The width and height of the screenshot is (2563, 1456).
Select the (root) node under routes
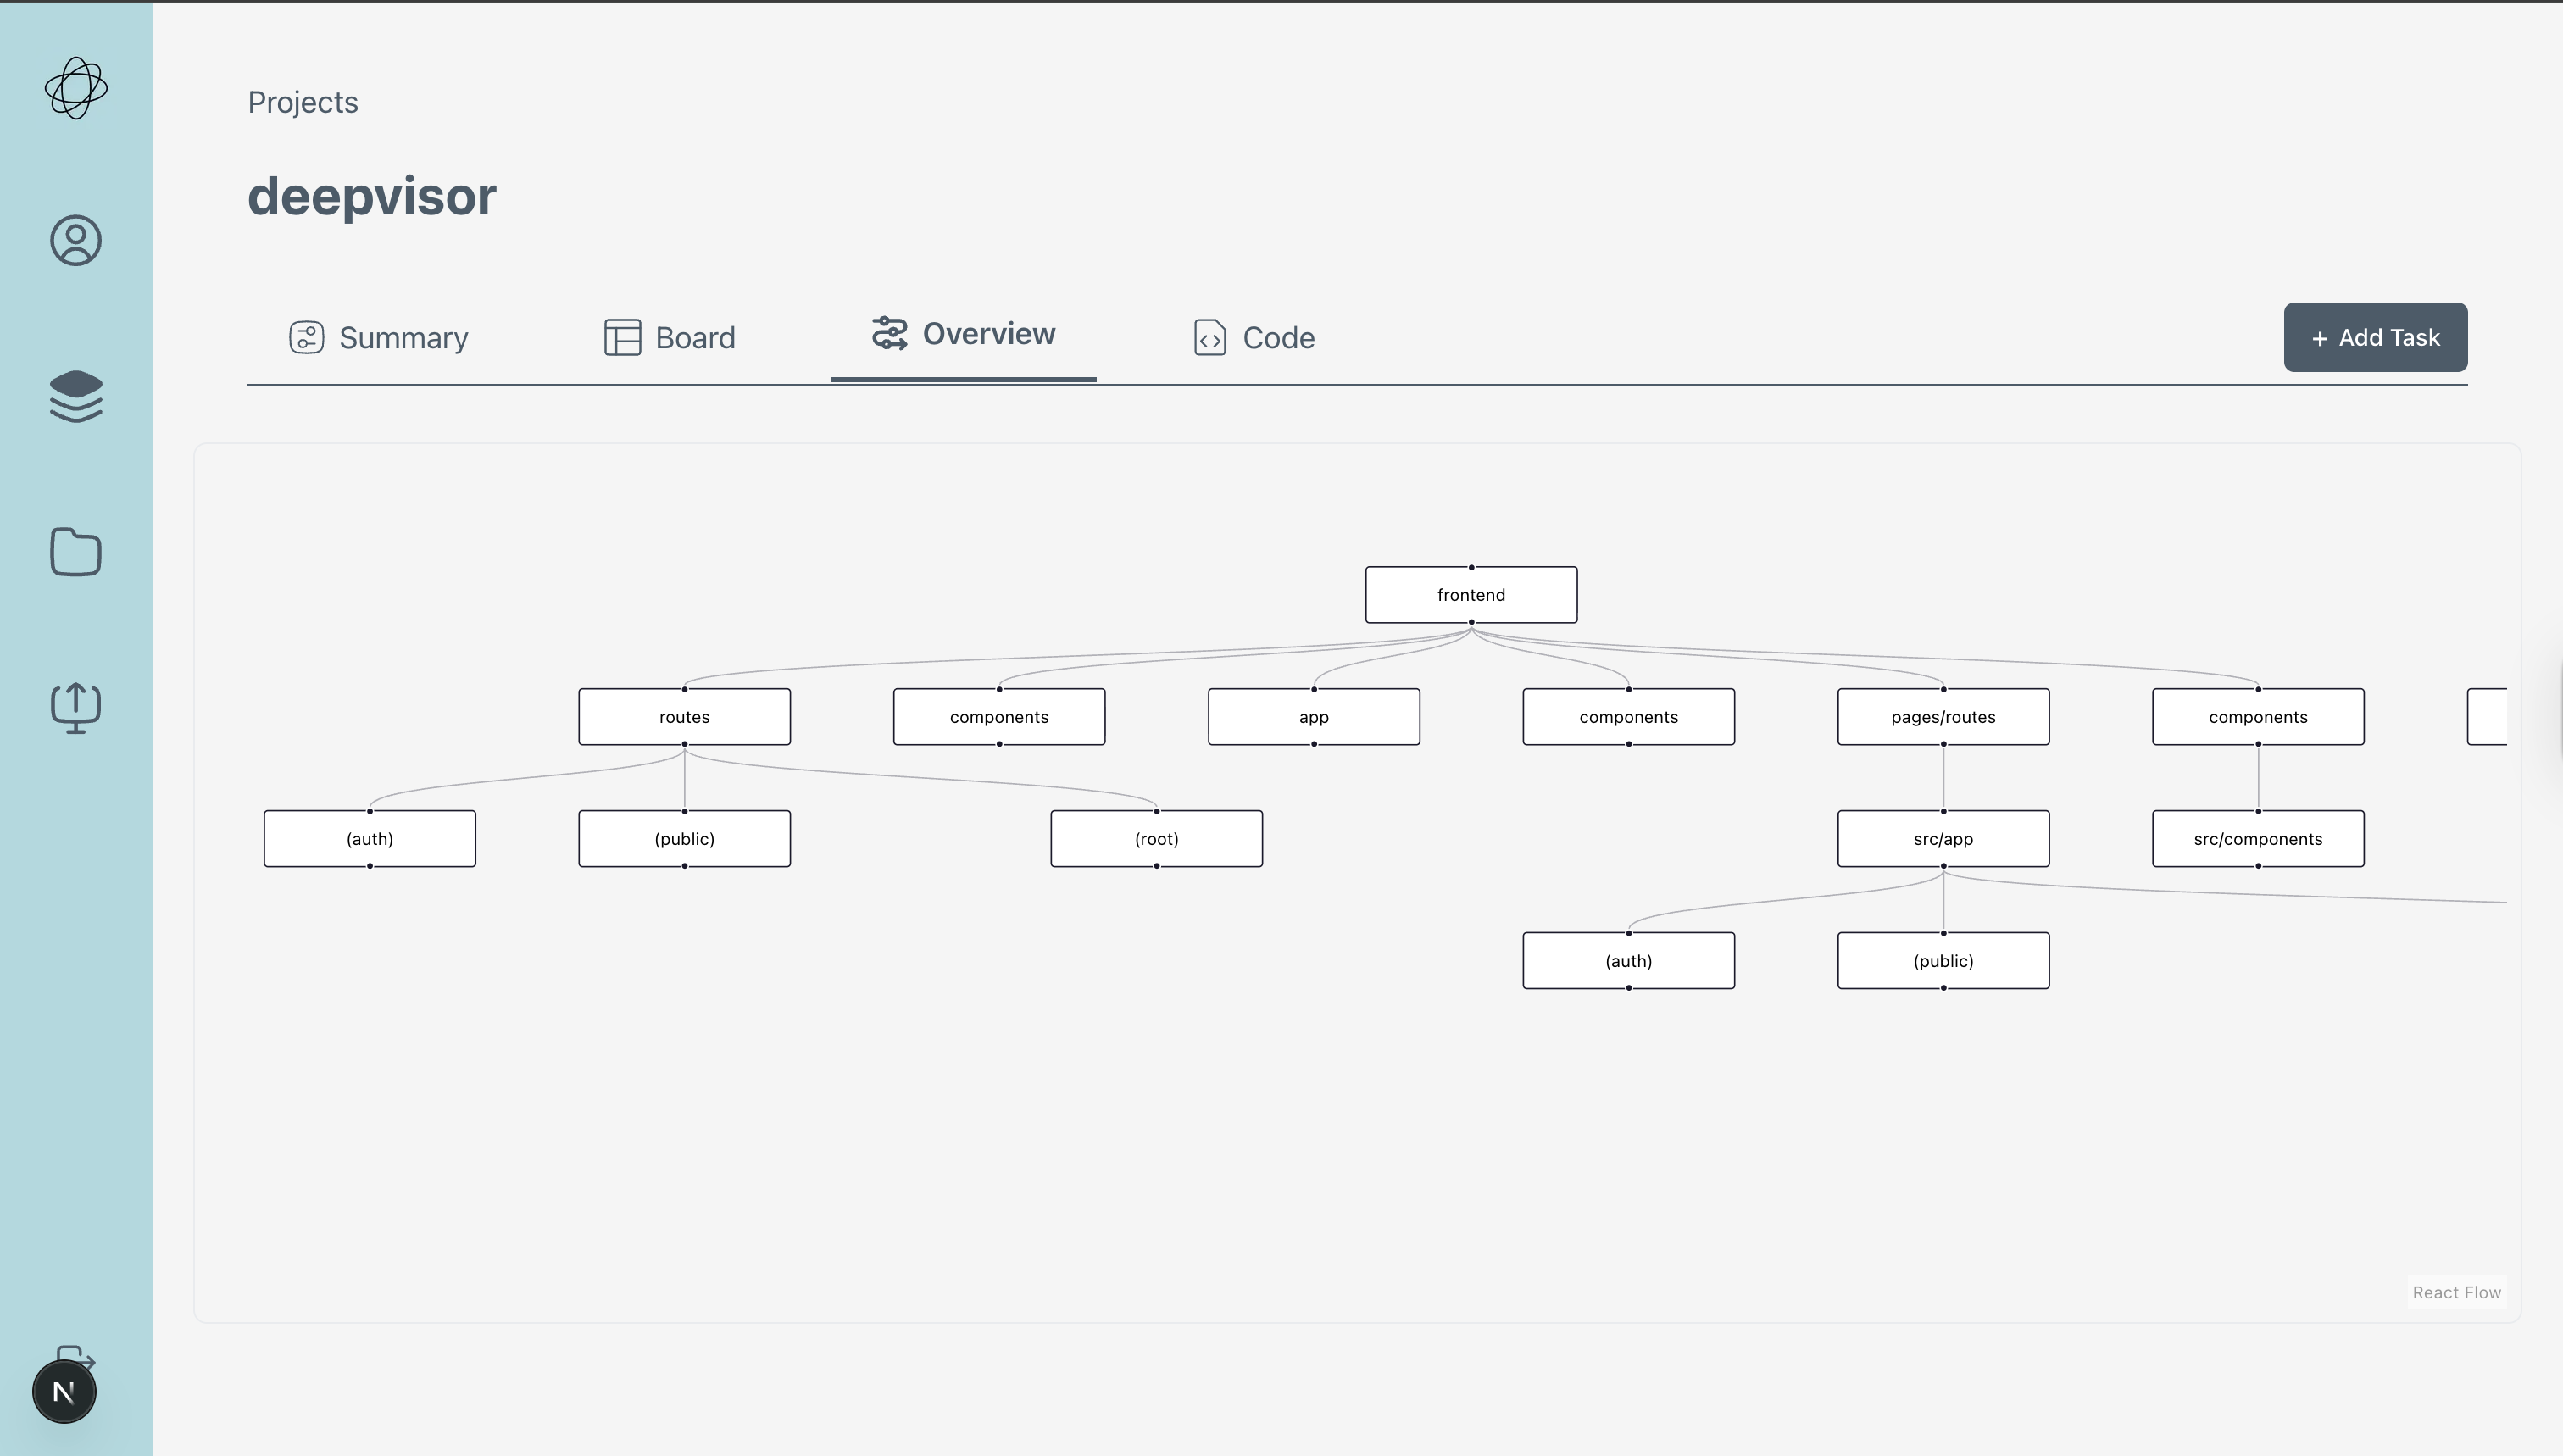click(x=1156, y=839)
